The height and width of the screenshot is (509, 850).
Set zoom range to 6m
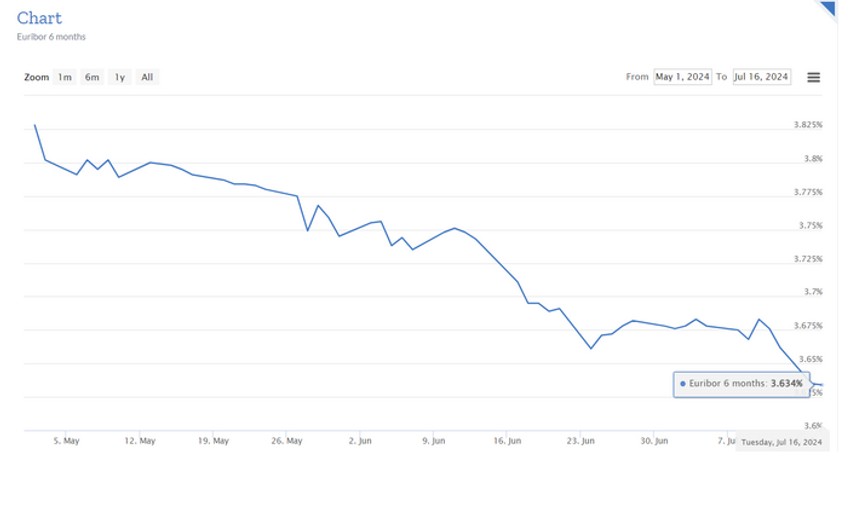tap(92, 77)
